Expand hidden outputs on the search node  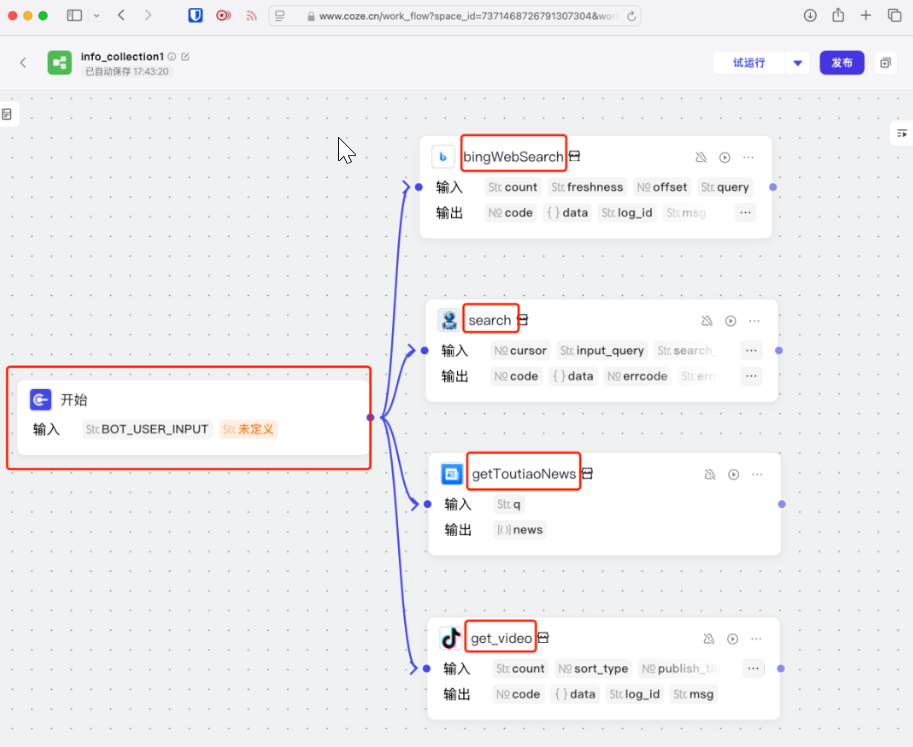coord(751,376)
